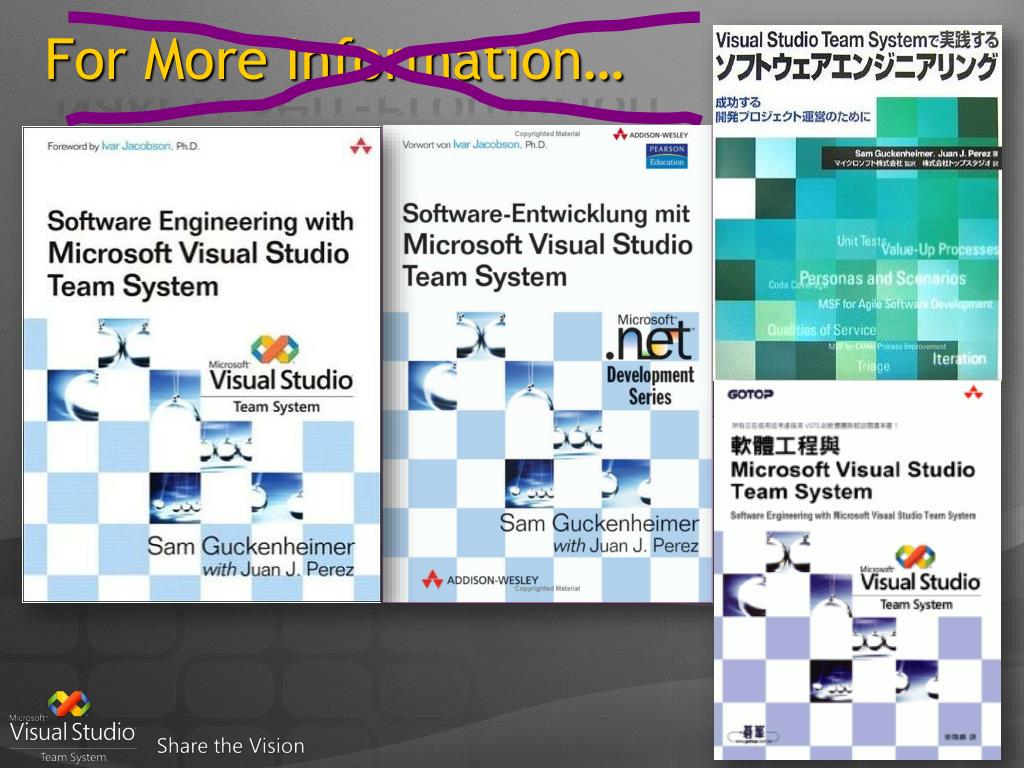This screenshot has height=768, width=1024.
Task: Click 'Microsoft Visual Studio Team System' on Chinese cover
Action: coord(852,481)
